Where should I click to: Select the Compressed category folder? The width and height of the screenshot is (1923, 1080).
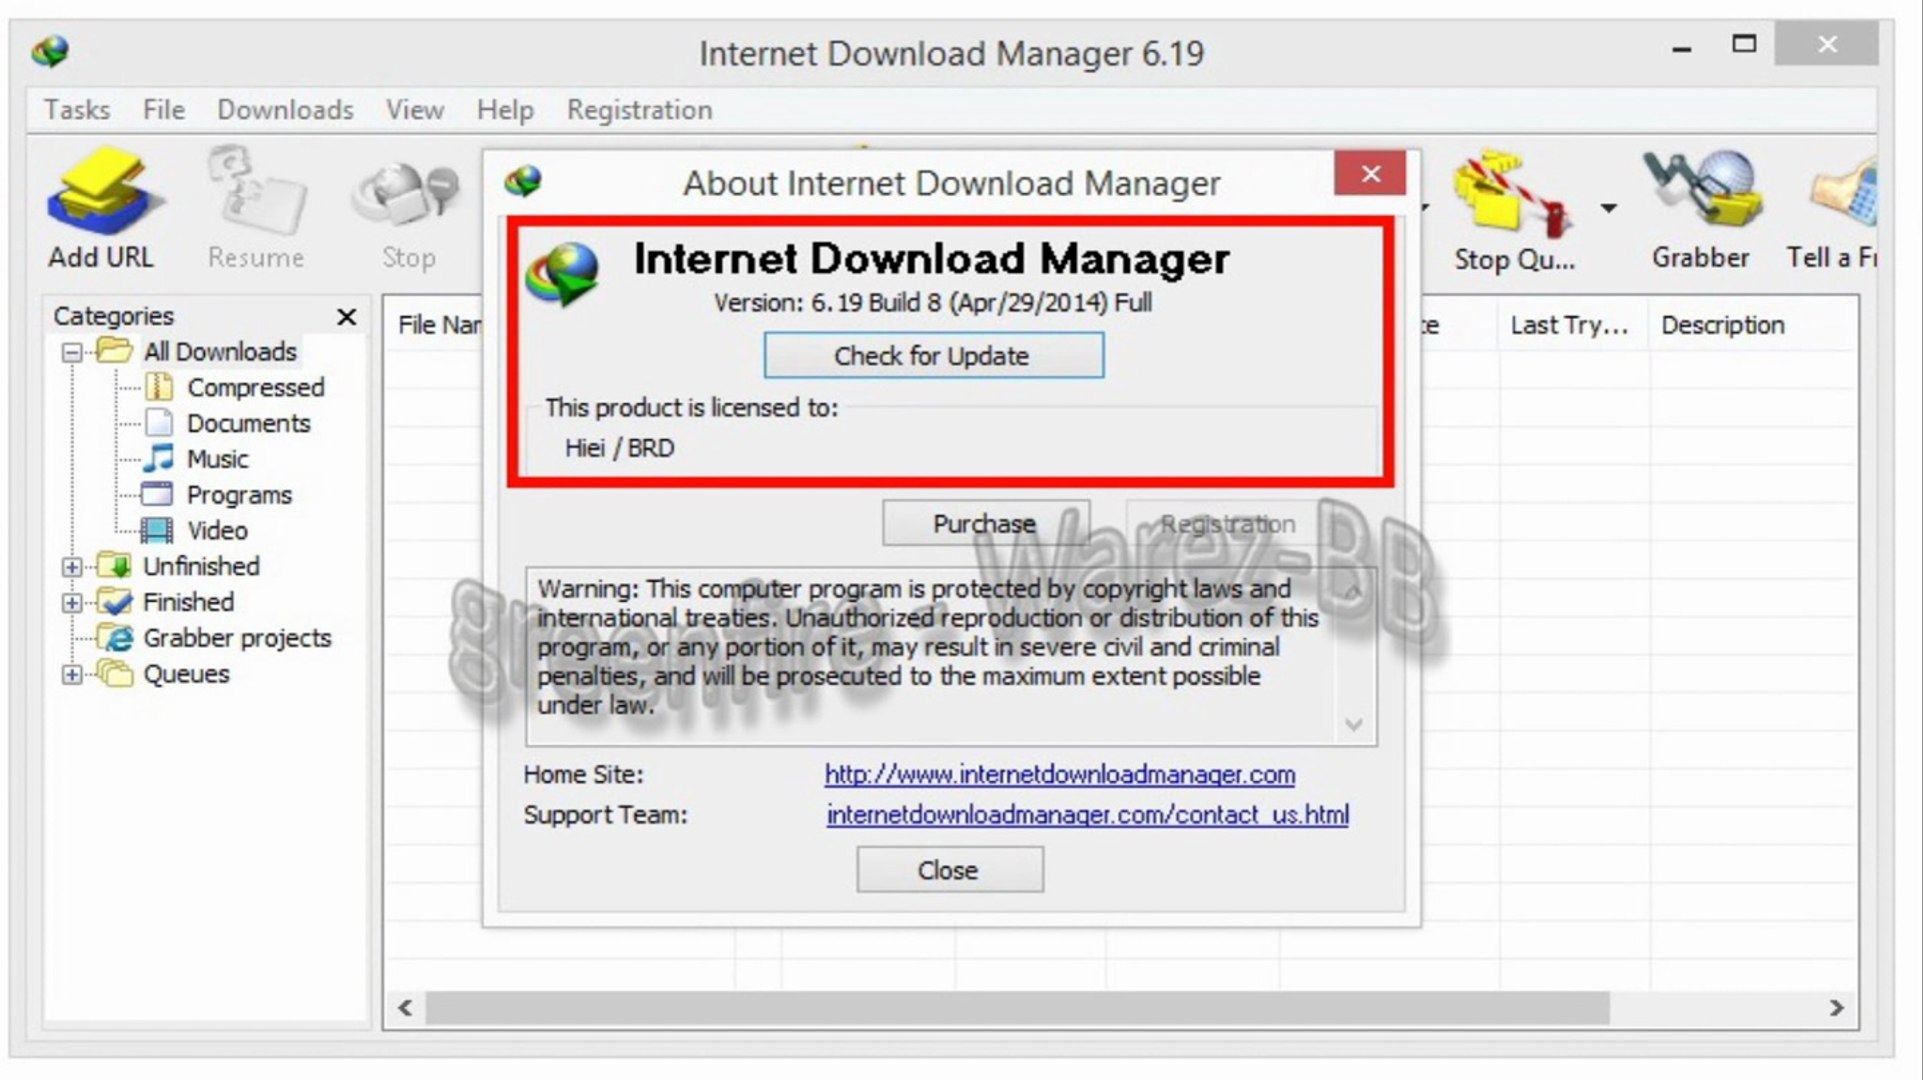(x=255, y=387)
